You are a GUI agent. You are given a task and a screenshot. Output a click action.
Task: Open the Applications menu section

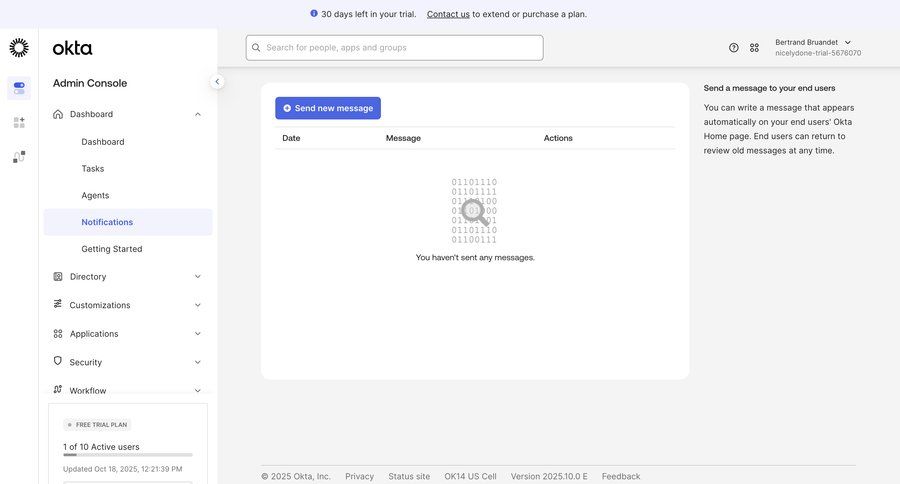click(128, 334)
